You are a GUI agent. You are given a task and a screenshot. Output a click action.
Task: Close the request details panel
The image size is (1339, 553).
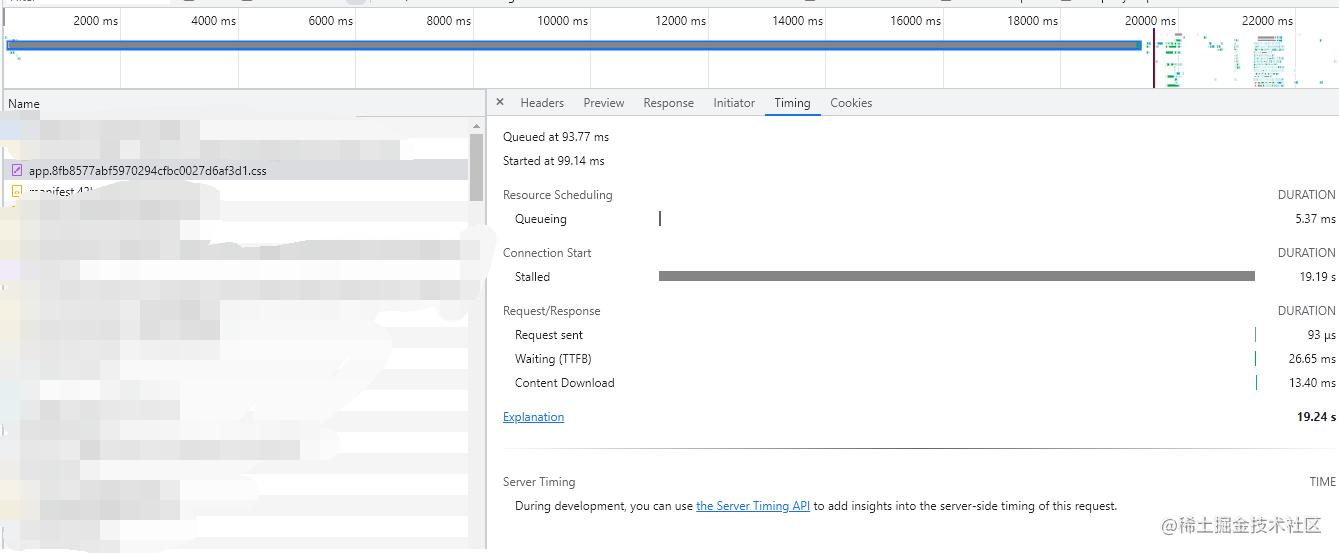500,102
